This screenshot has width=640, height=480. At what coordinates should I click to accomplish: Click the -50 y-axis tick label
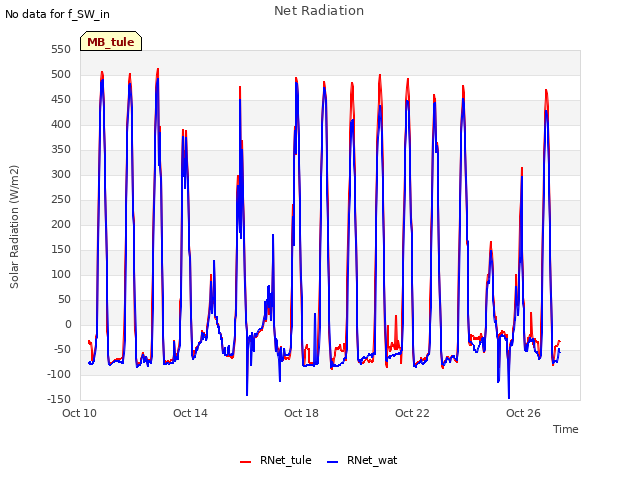(62, 349)
